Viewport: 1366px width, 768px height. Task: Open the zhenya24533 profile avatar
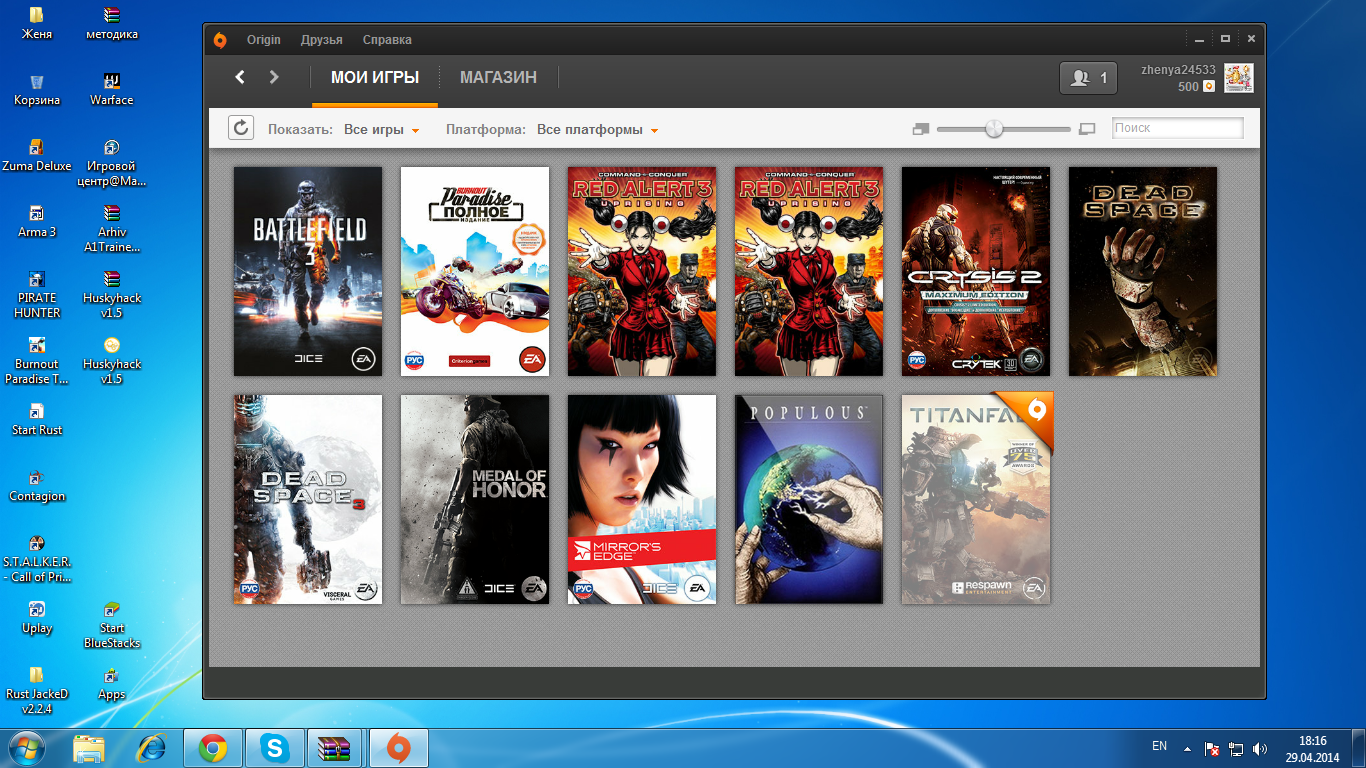point(1238,78)
